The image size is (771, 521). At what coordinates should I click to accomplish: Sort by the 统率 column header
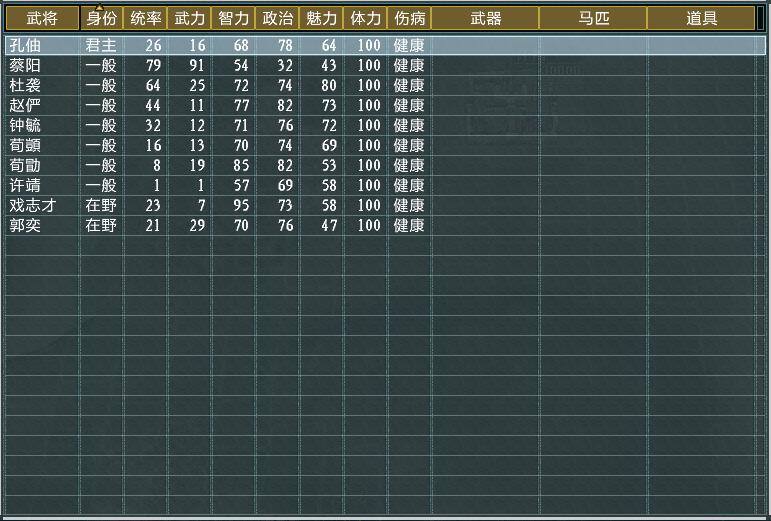click(x=146, y=19)
